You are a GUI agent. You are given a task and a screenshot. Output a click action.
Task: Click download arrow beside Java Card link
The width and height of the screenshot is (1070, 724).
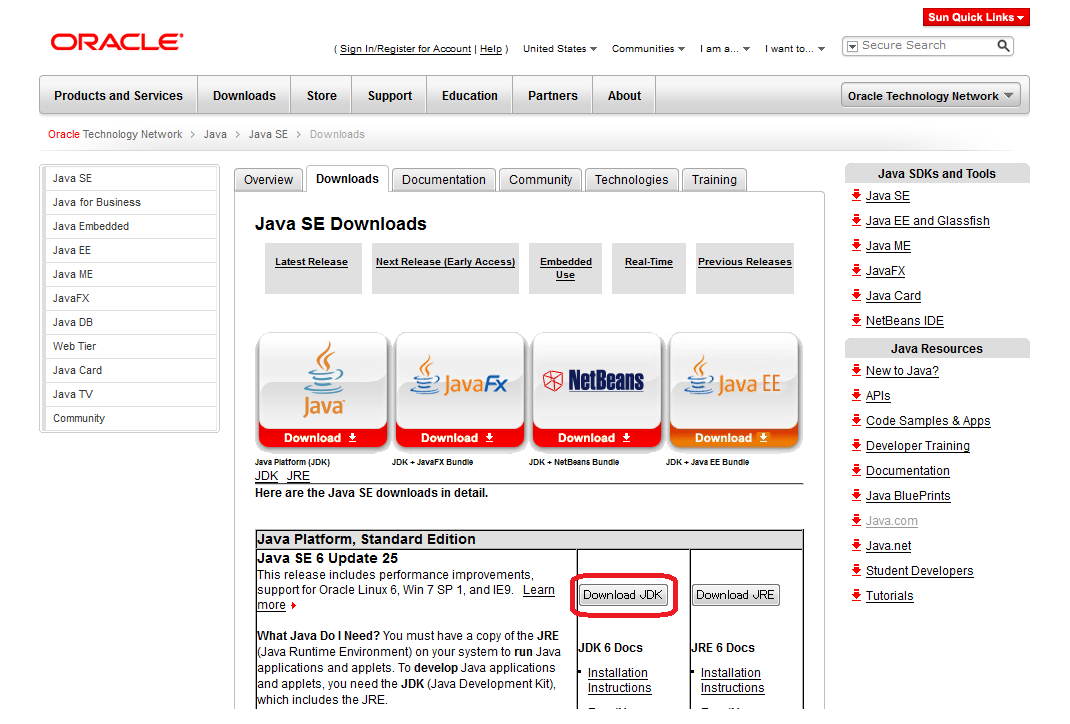pyautogui.click(x=856, y=295)
